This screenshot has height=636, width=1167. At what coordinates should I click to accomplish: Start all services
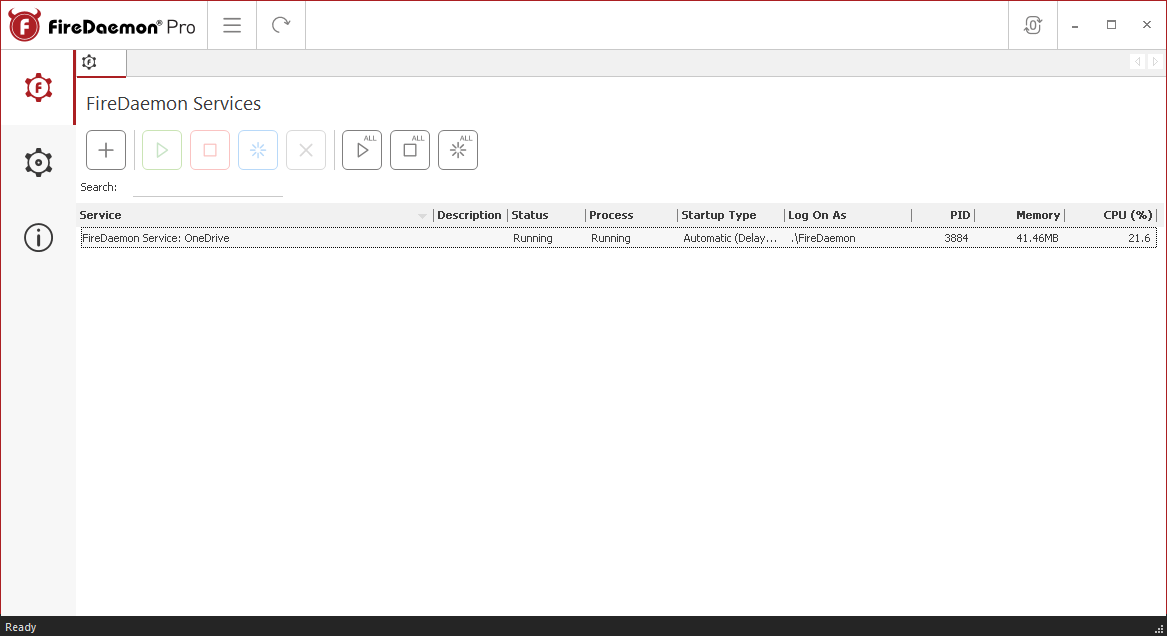tap(361, 149)
